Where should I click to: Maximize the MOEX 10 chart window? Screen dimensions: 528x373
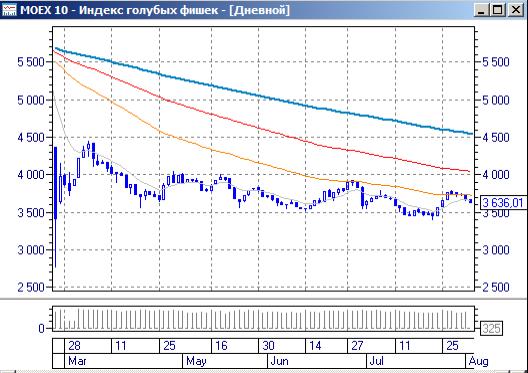(x=498, y=10)
